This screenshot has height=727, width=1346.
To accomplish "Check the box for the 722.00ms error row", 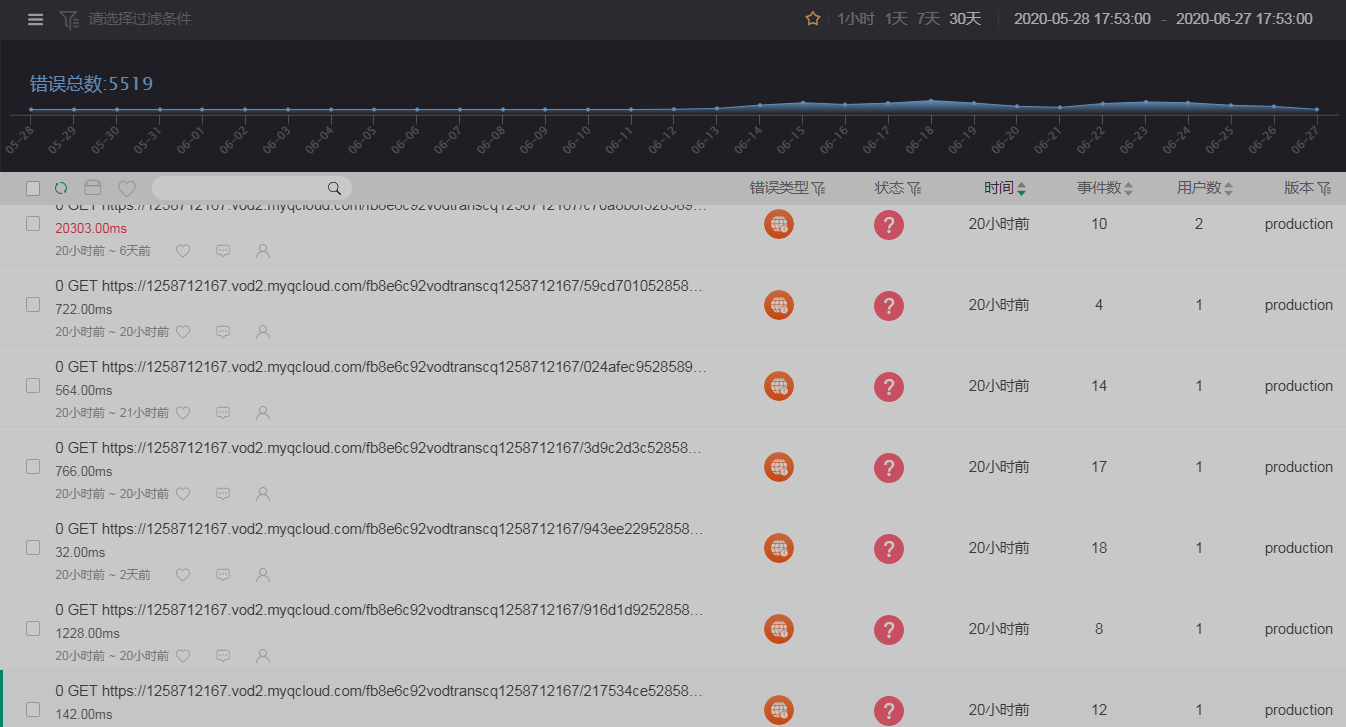I will [33, 305].
